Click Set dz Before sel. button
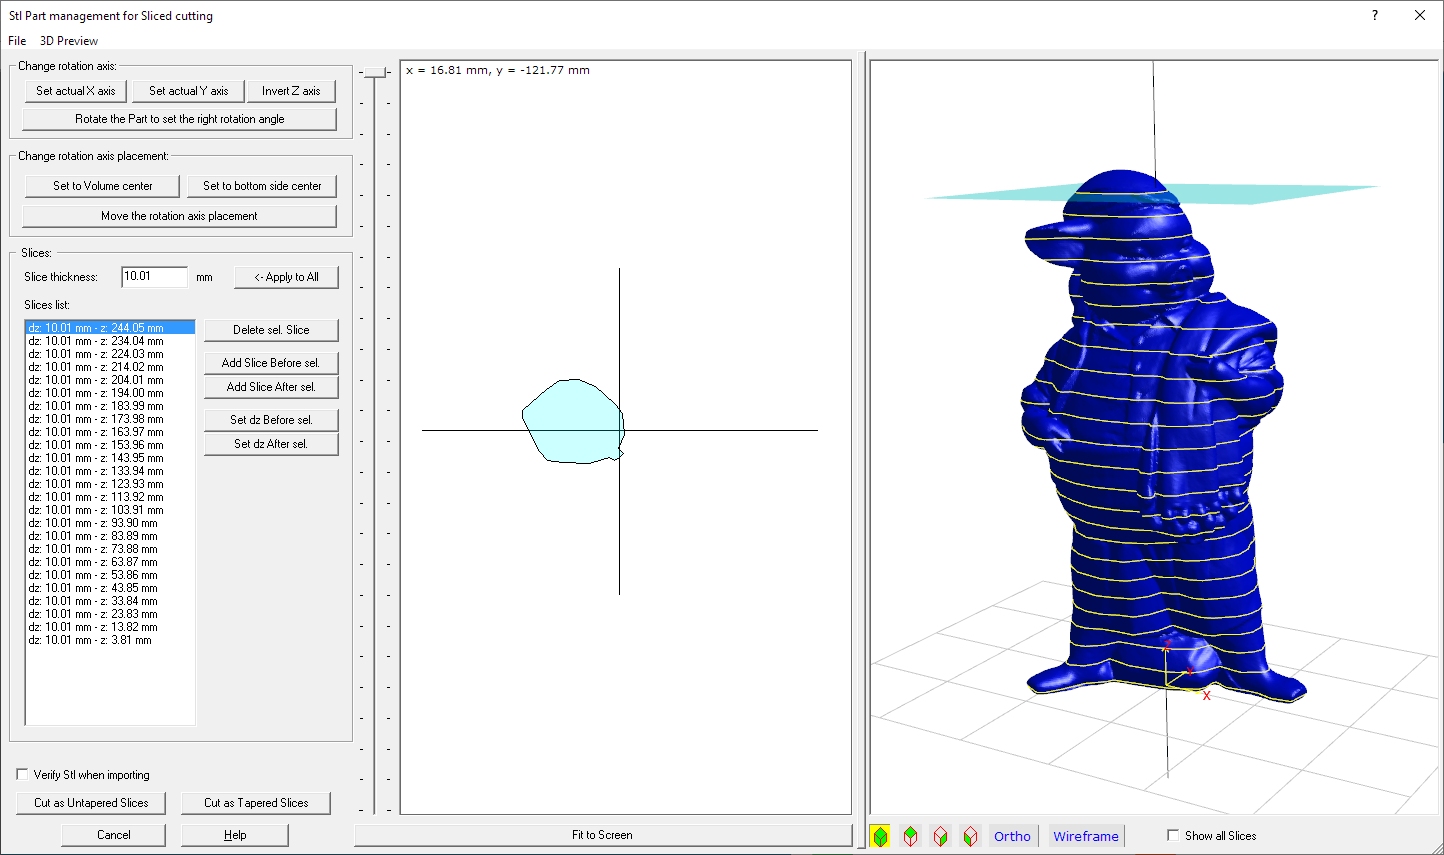Image resolution: width=1444 pixels, height=855 pixels. (x=271, y=420)
